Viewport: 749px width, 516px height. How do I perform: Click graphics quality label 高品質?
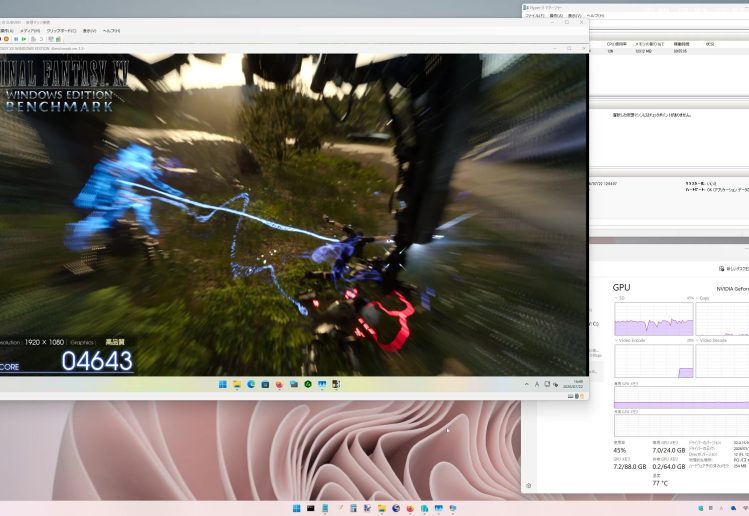[115, 342]
